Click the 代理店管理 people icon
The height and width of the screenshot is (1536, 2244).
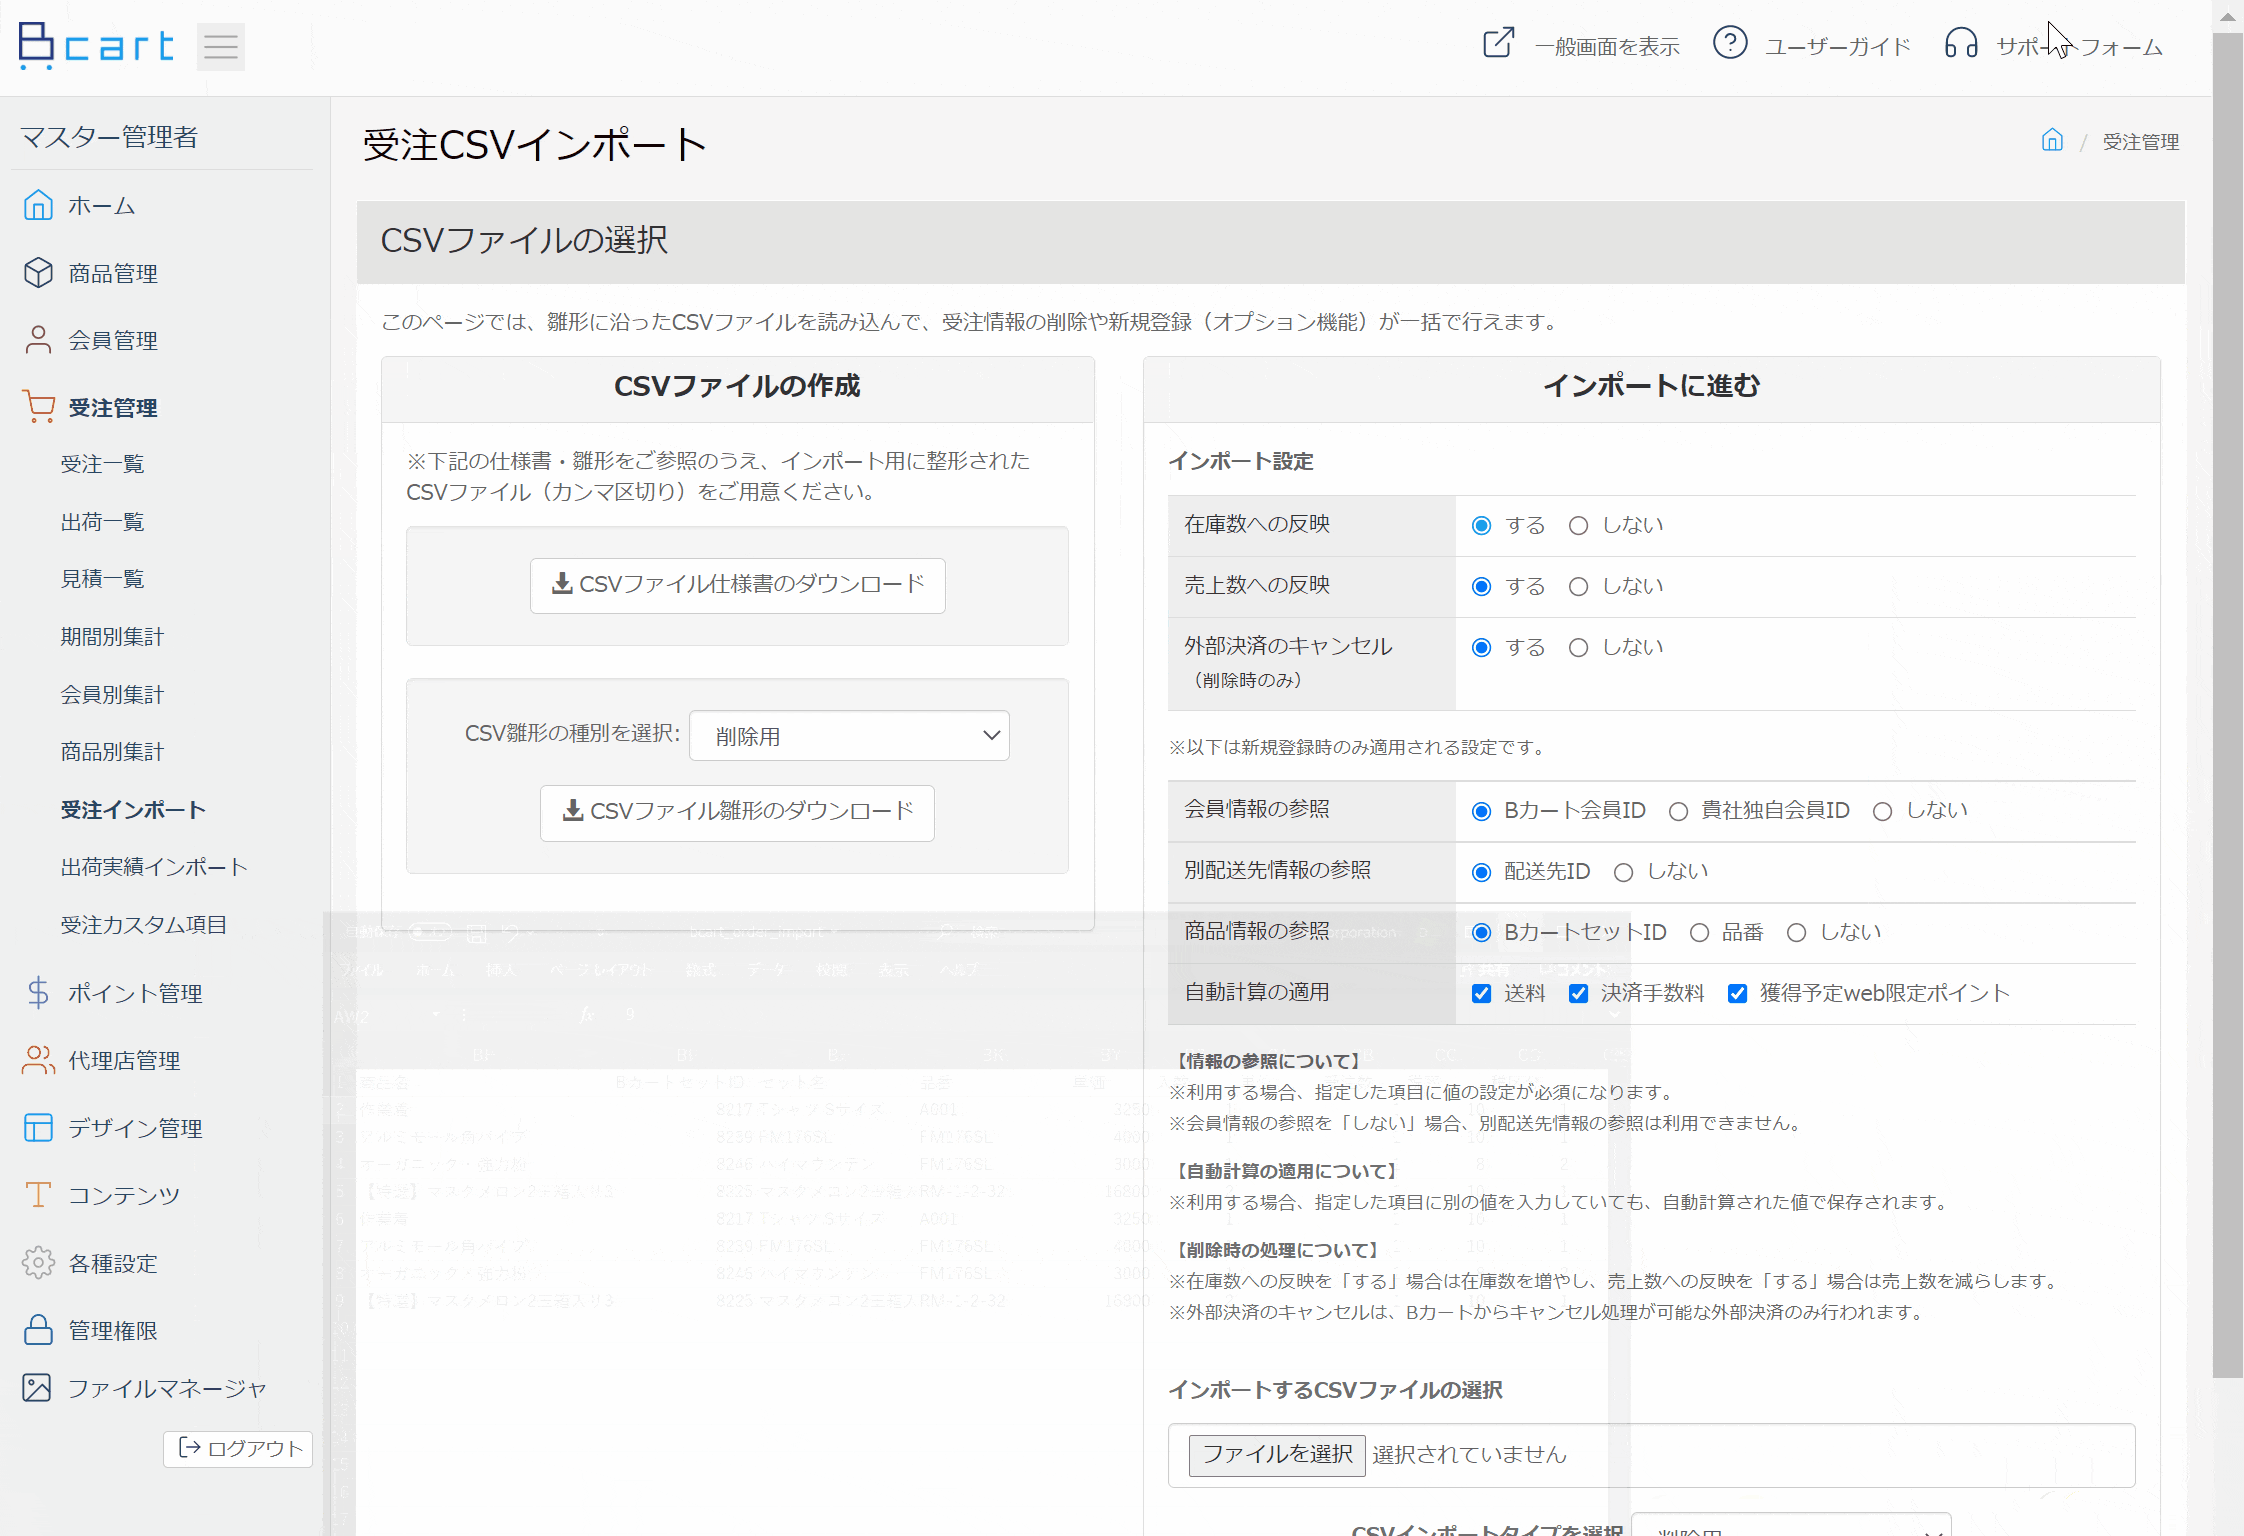pos(38,1060)
